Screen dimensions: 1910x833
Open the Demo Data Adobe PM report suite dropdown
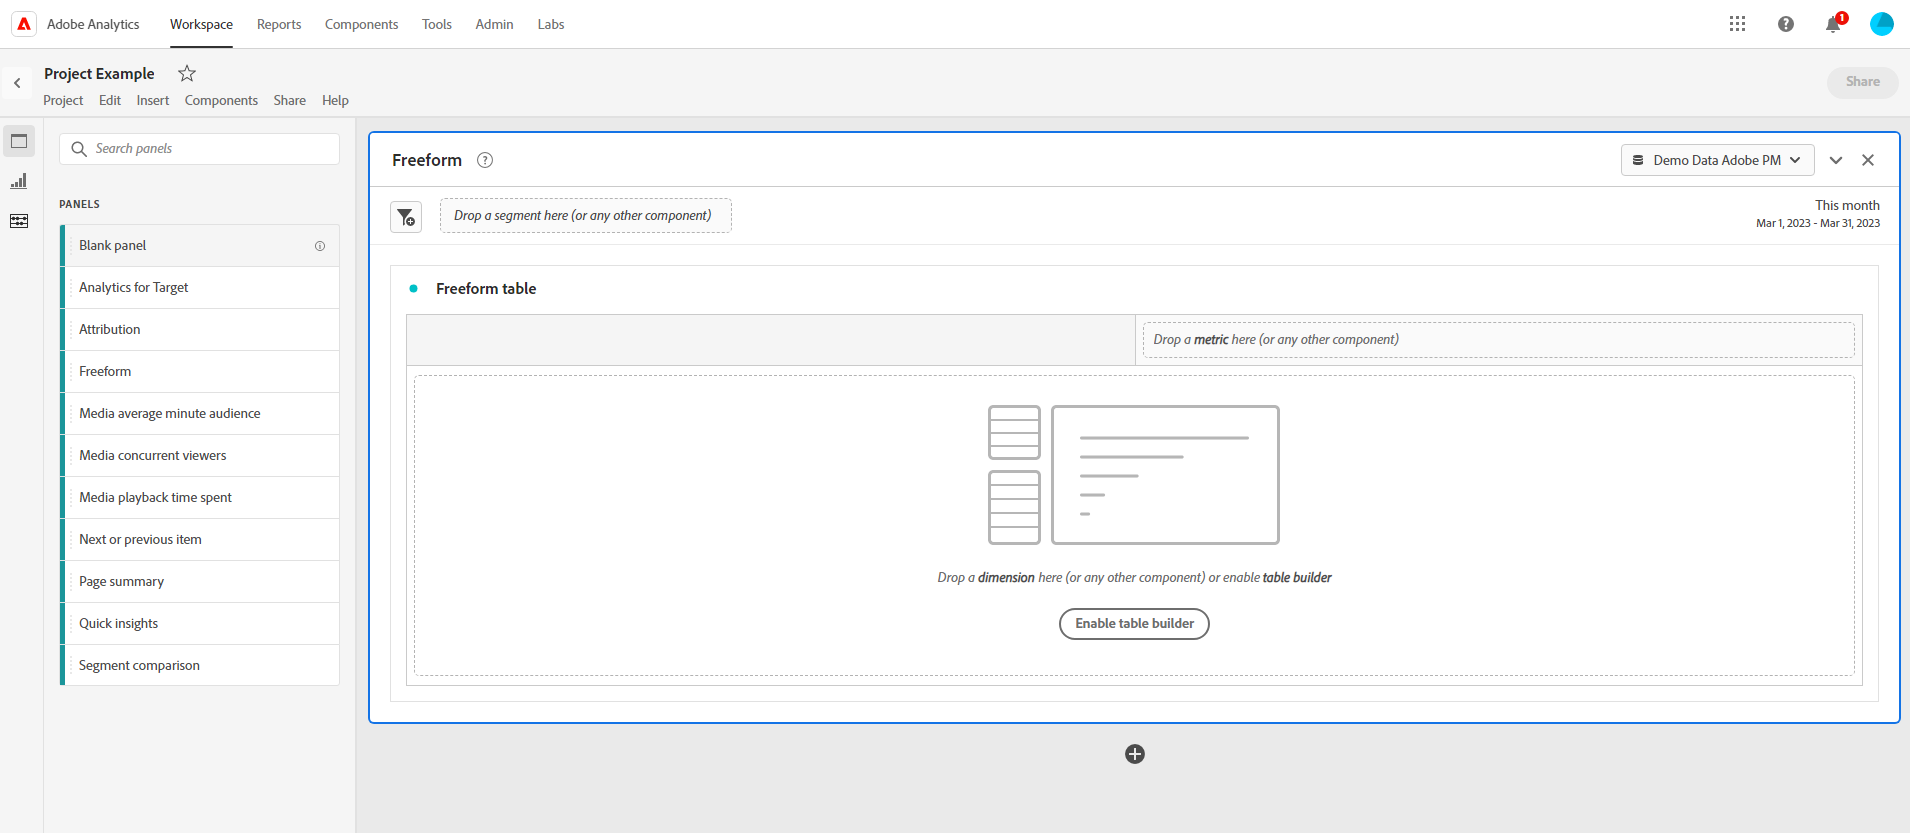[1717, 160]
